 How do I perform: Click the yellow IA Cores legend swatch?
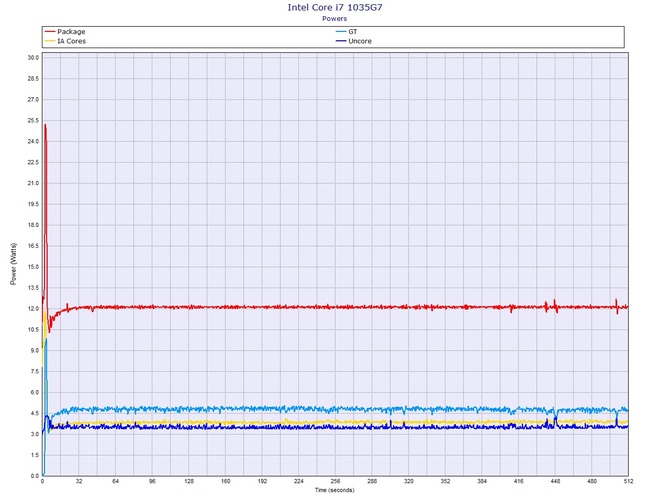pos(50,41)
